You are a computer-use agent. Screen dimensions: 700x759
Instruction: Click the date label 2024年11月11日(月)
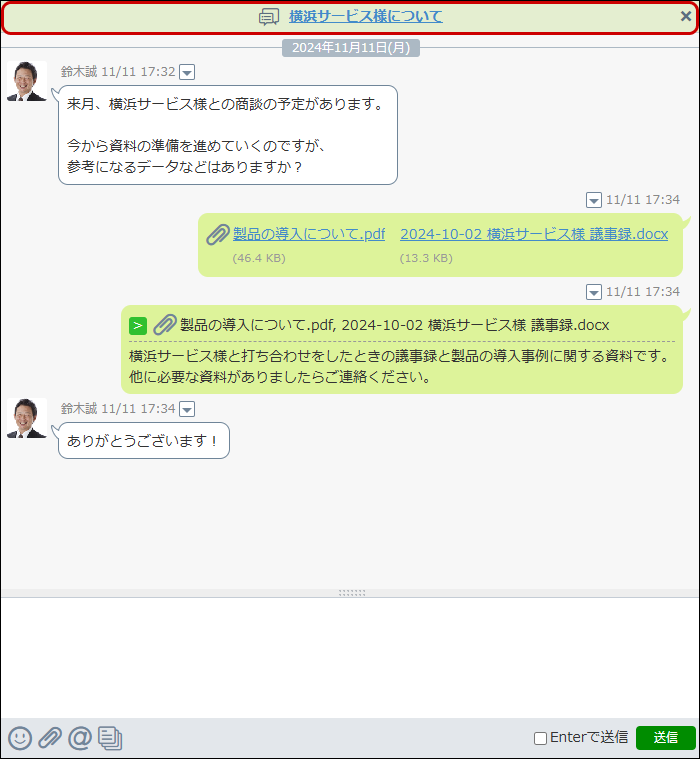pos(351,48)
